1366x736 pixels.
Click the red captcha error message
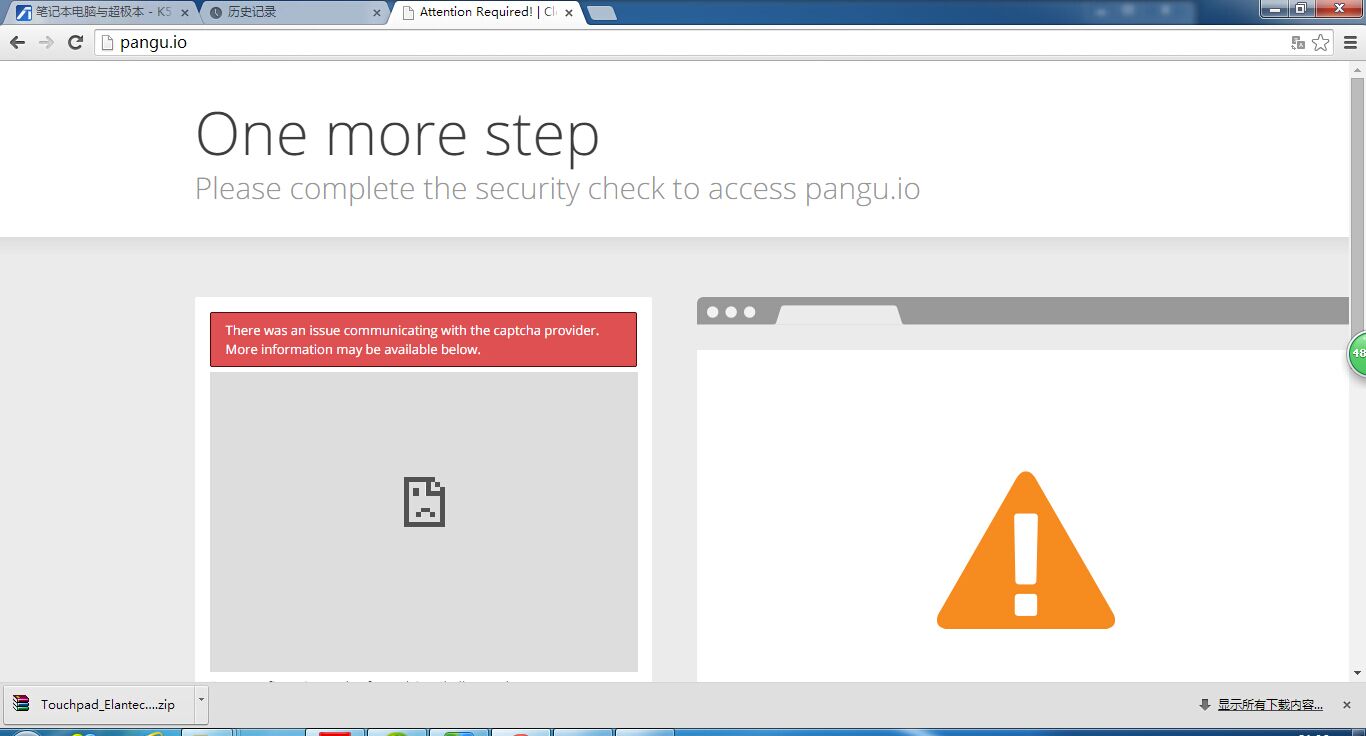pyautogui.click(x=423, y=340)
